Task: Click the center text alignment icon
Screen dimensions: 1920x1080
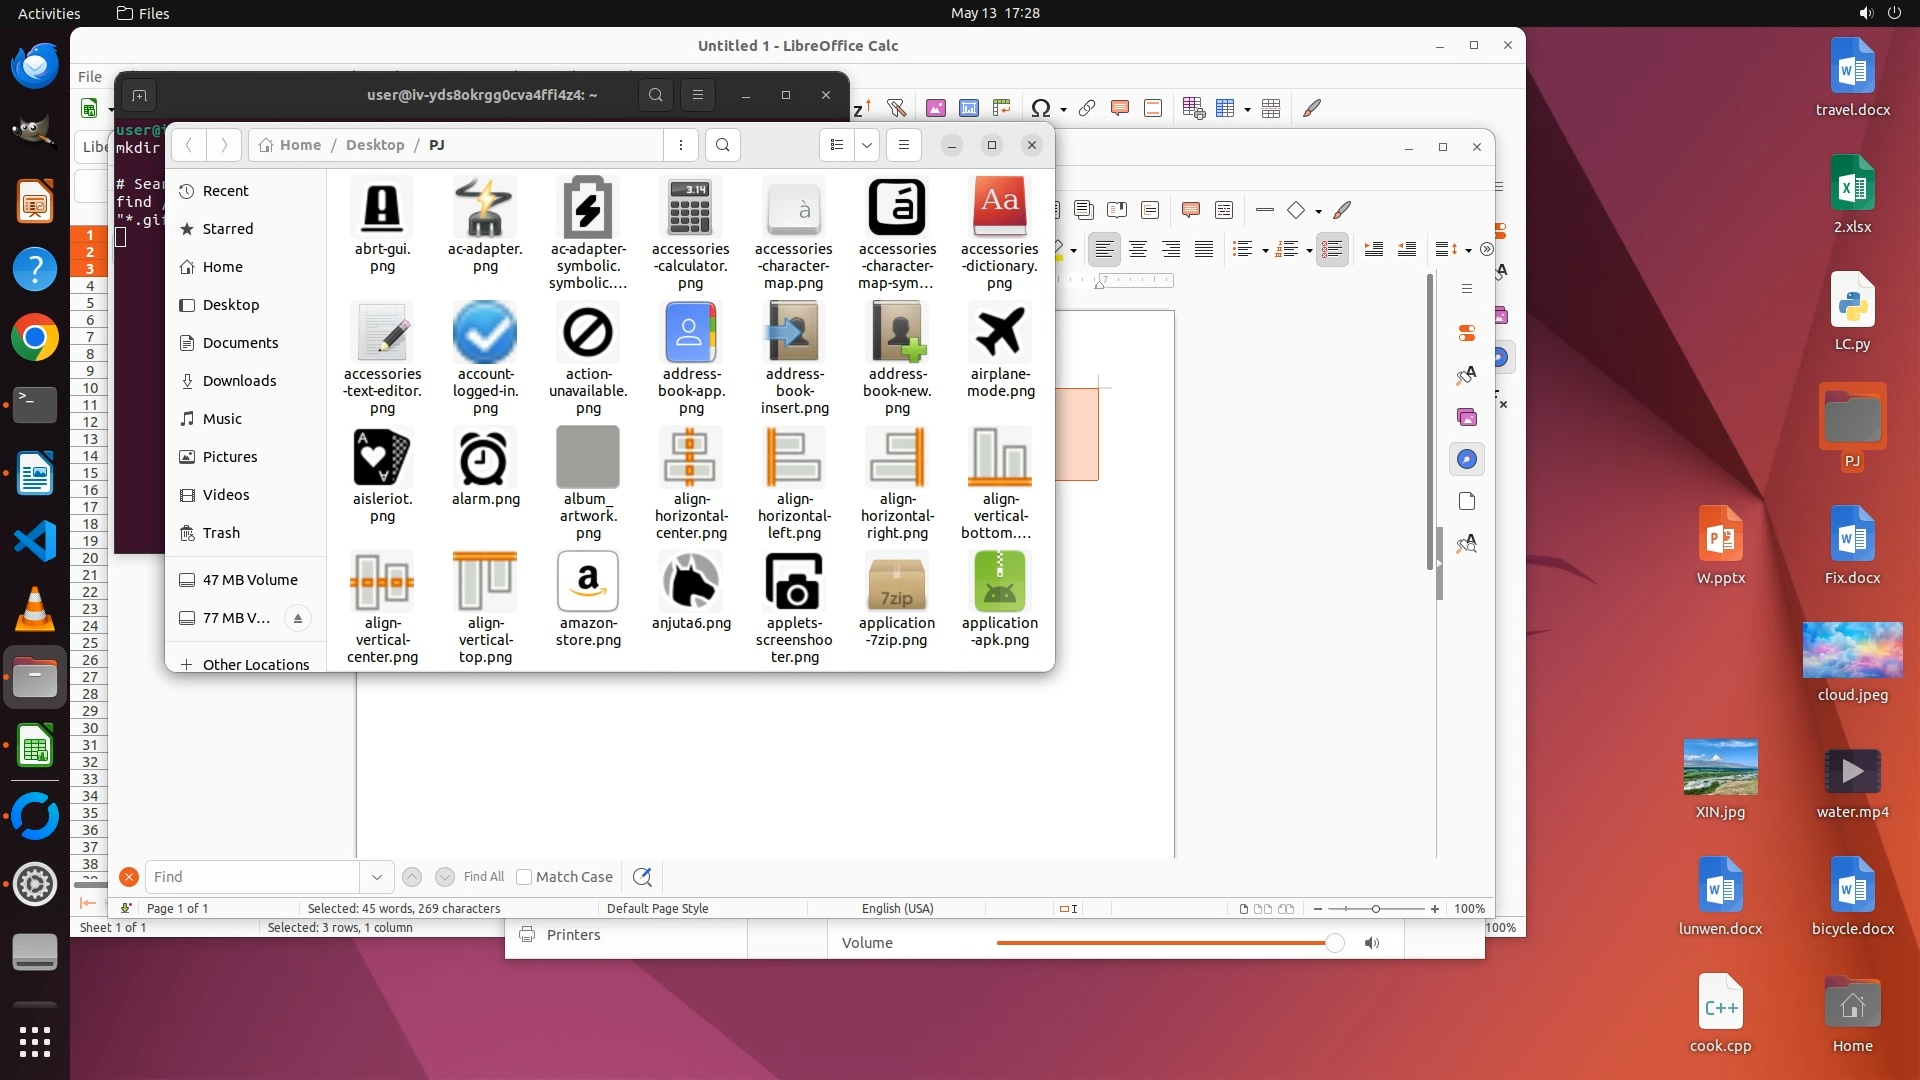Action: coord(1137,250)
